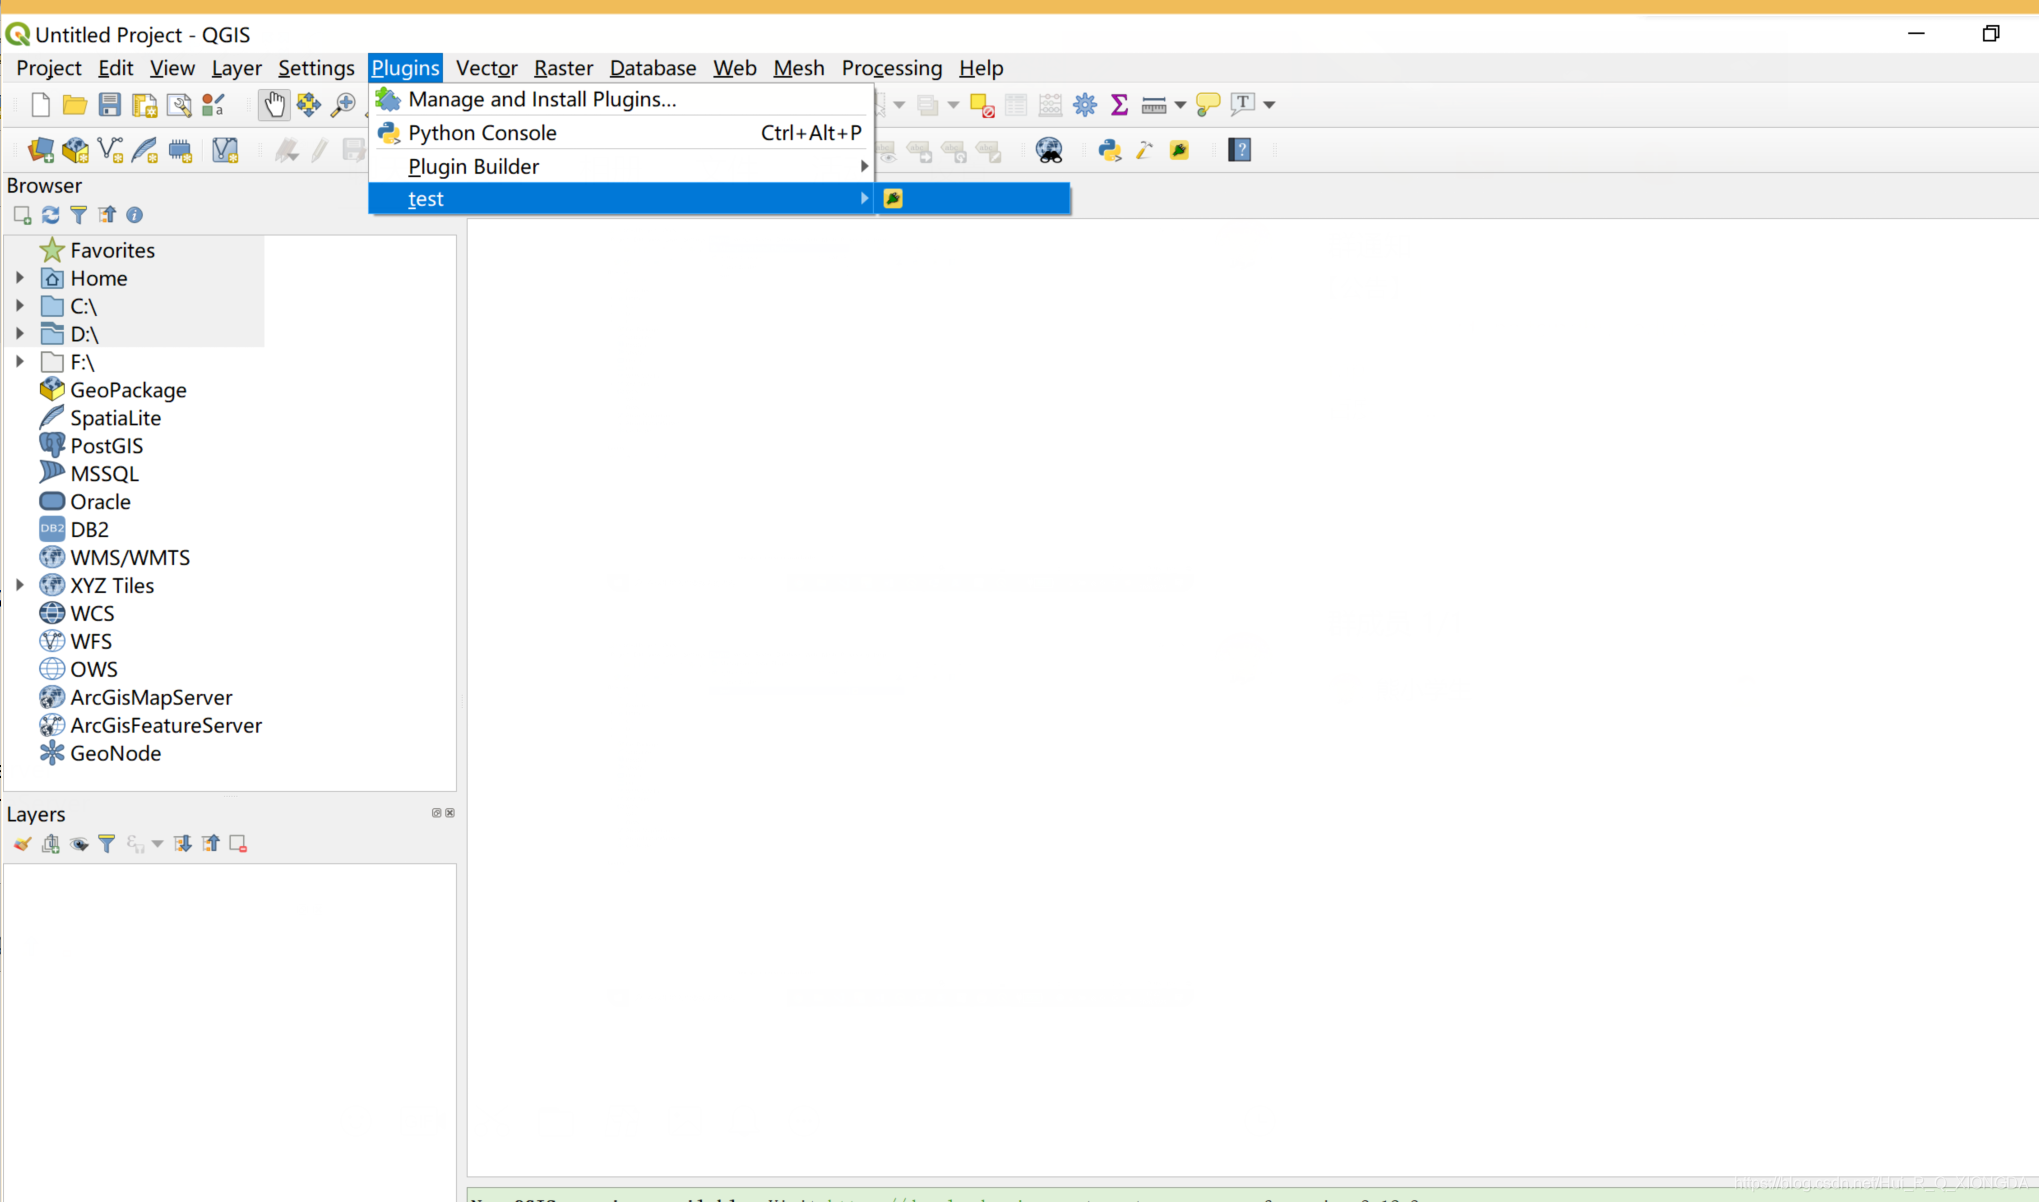This screenshot has height=1202, width=2039.
Task: Open Help Contents book icon
Action: tap(1240, 150)
